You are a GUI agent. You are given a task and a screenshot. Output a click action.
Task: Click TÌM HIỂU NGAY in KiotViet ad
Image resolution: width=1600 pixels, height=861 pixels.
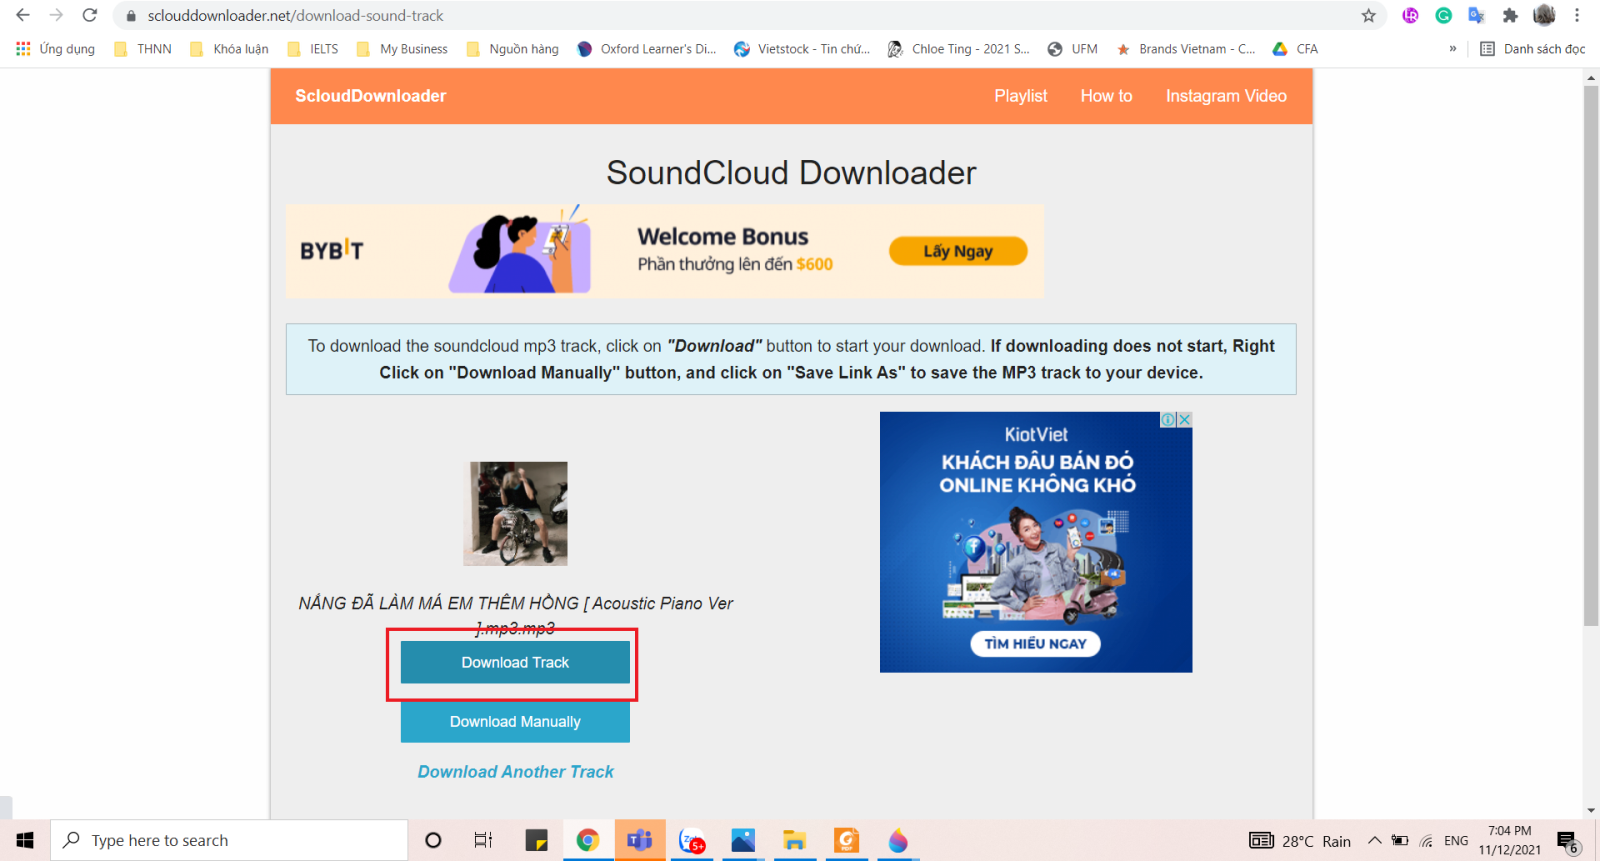[x=1035, y=644]
